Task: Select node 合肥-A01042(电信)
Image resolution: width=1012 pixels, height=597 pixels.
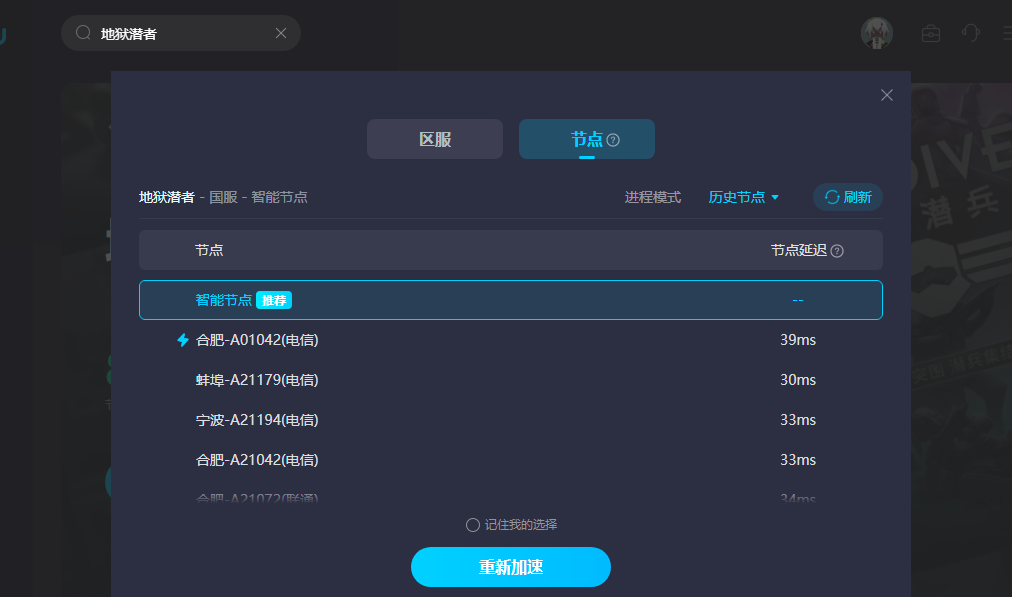Action: pos(511,340)
